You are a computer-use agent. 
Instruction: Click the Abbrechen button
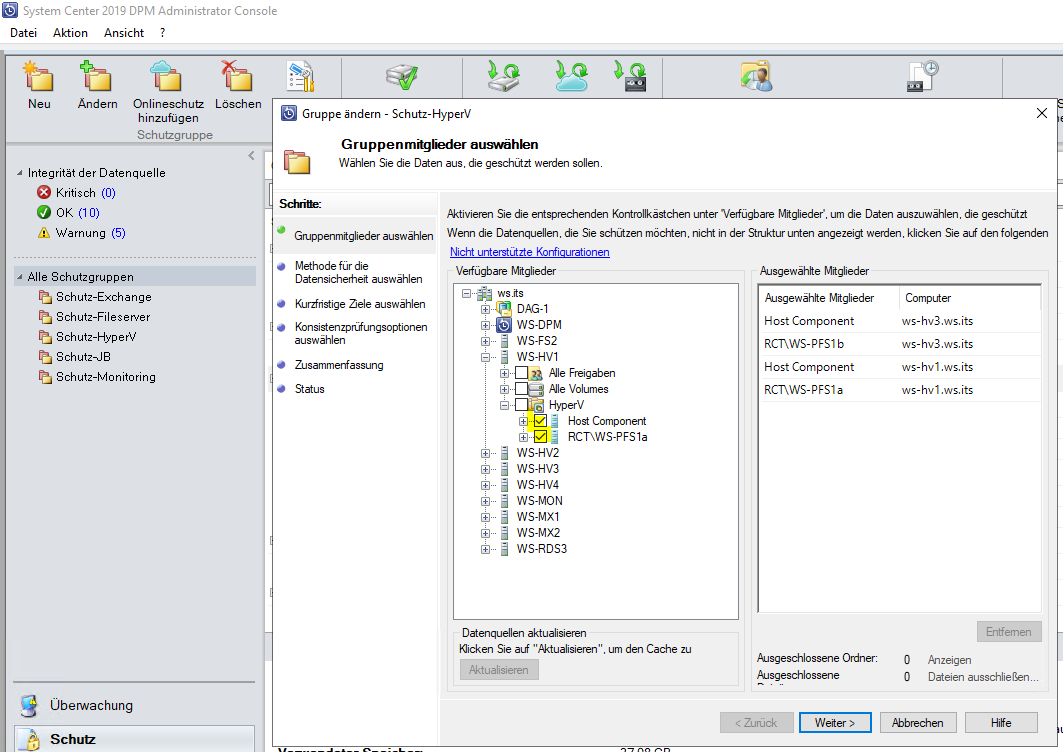point(917,723)
